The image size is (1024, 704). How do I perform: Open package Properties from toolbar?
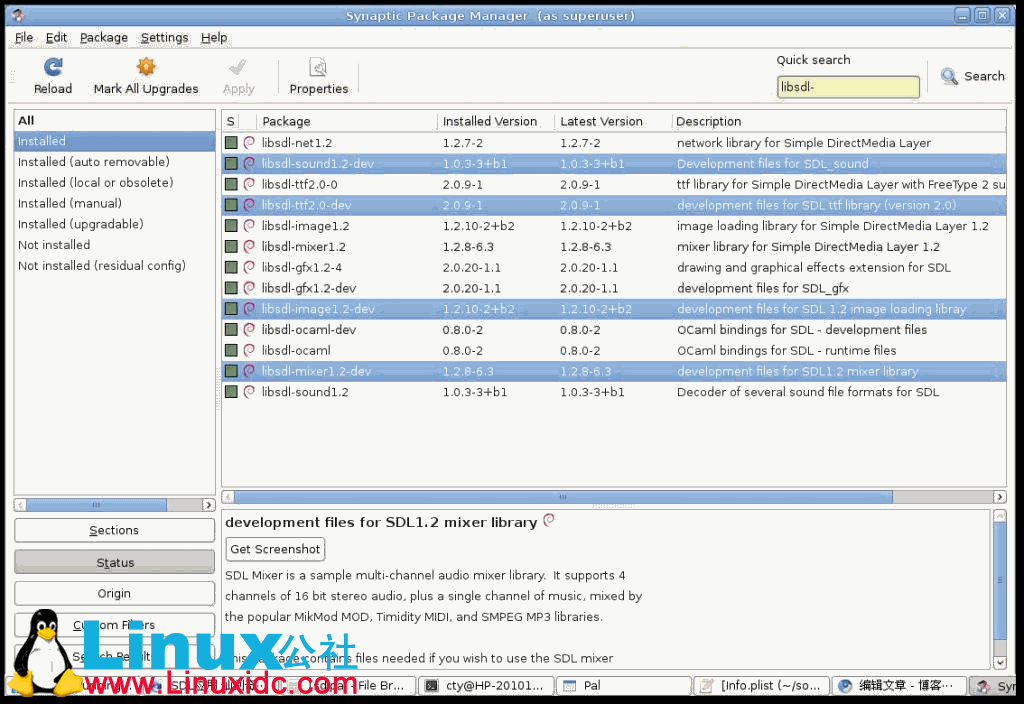click(318, 68)
